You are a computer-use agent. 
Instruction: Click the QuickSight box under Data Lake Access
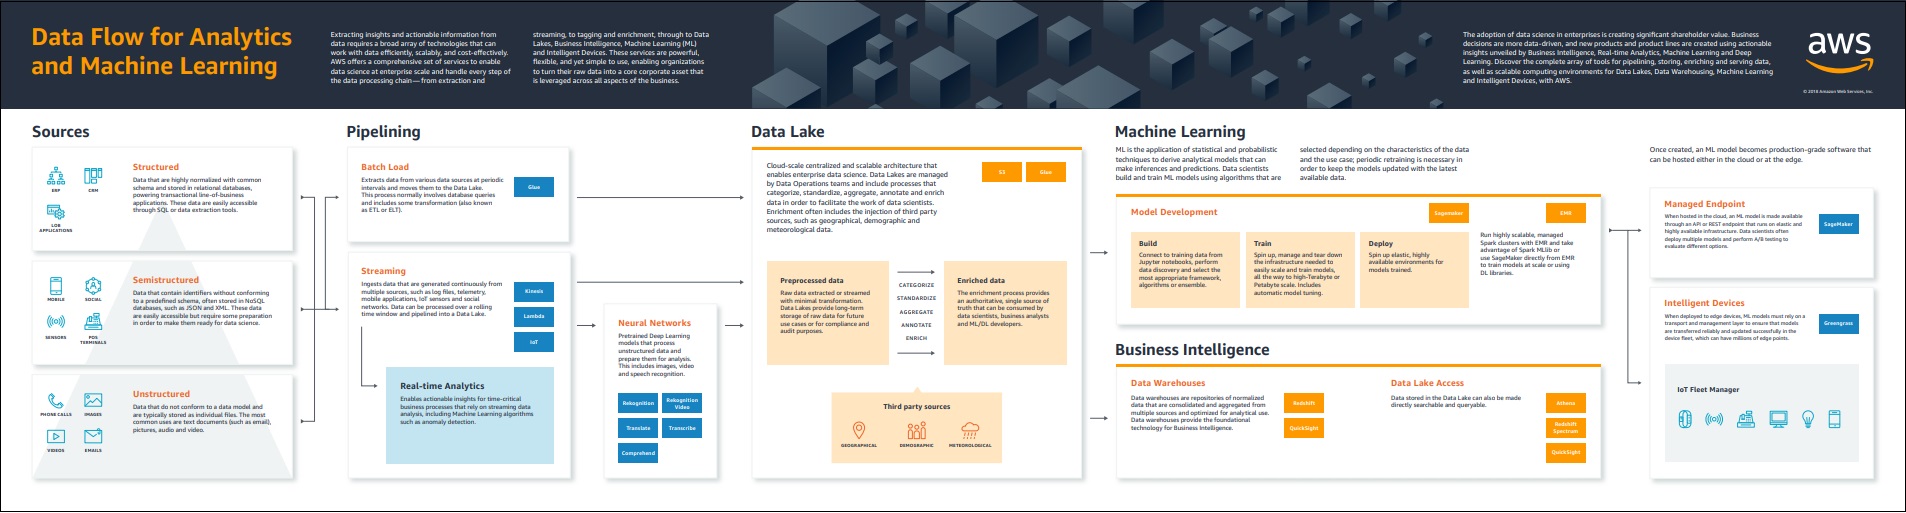pos(1566,452)
